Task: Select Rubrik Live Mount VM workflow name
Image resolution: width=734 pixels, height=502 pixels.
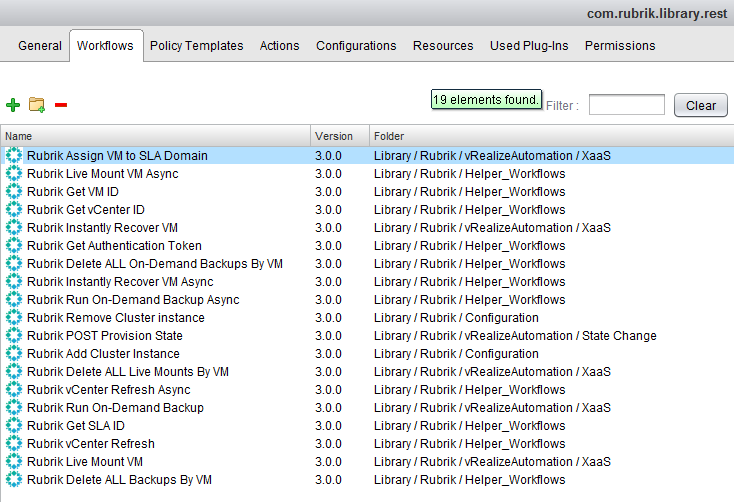Action: [x=85, y=462]
